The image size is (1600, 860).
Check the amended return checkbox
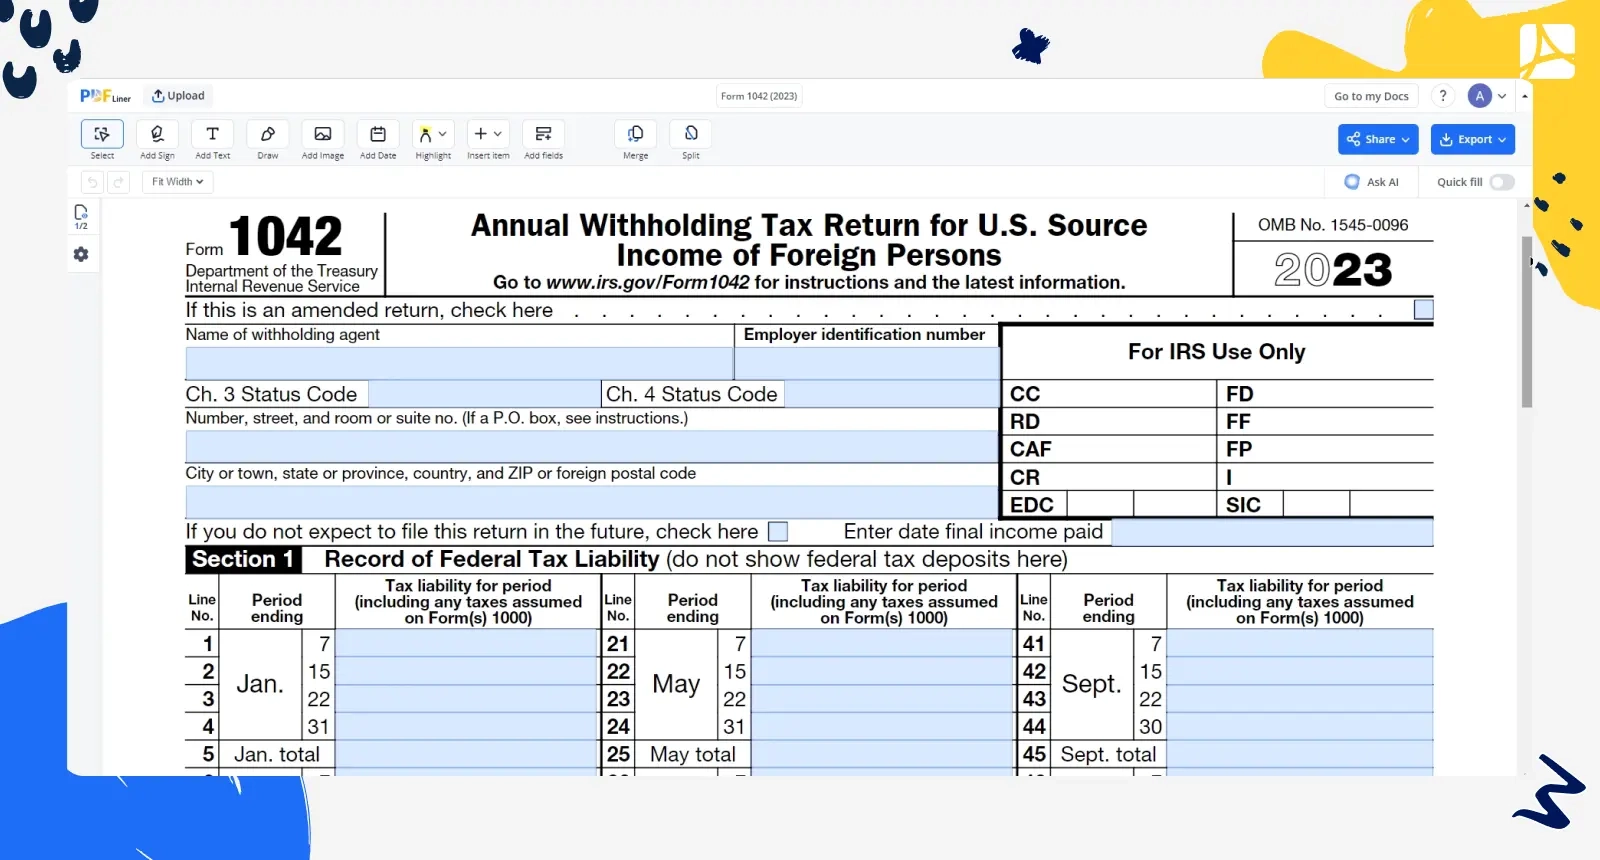tap(1423, 310)
